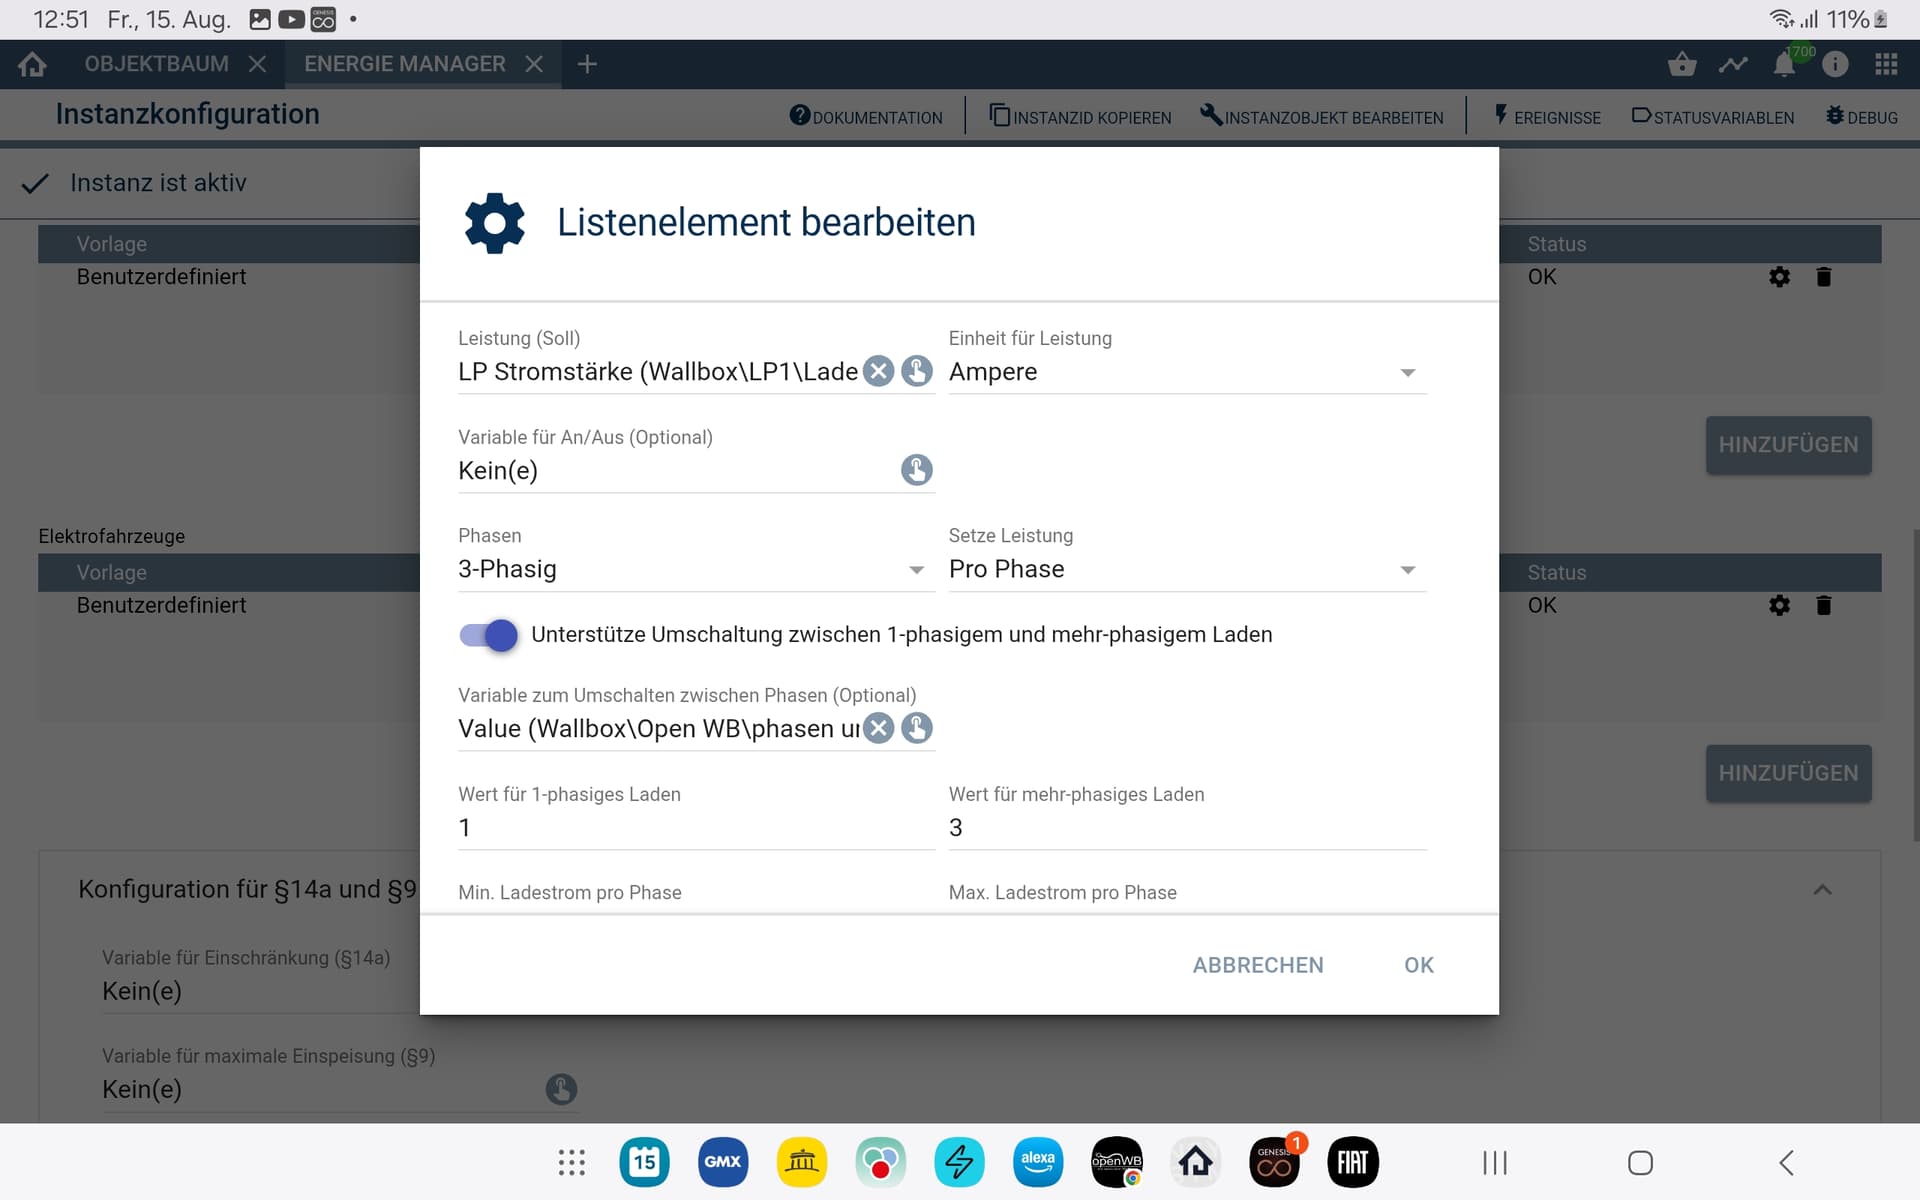This screenshot has width=1920, height=1200.
Task: Open the DEBUG view from the toolbar
Action: [x=1861, y=117]
